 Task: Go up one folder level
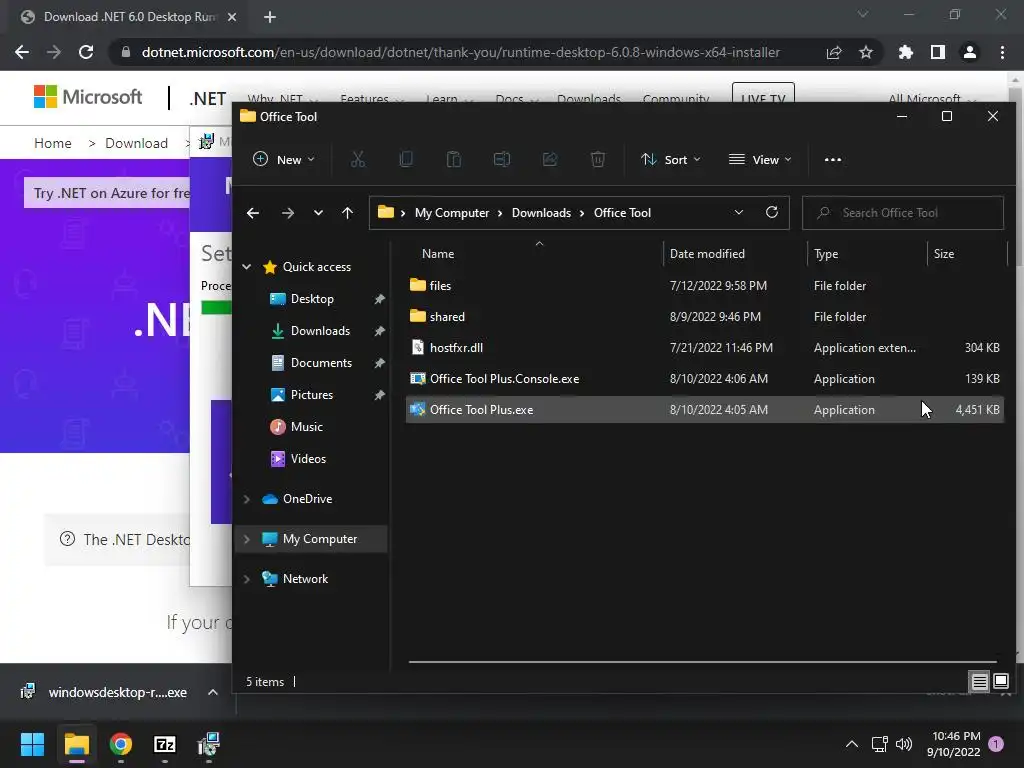point(347,213)
